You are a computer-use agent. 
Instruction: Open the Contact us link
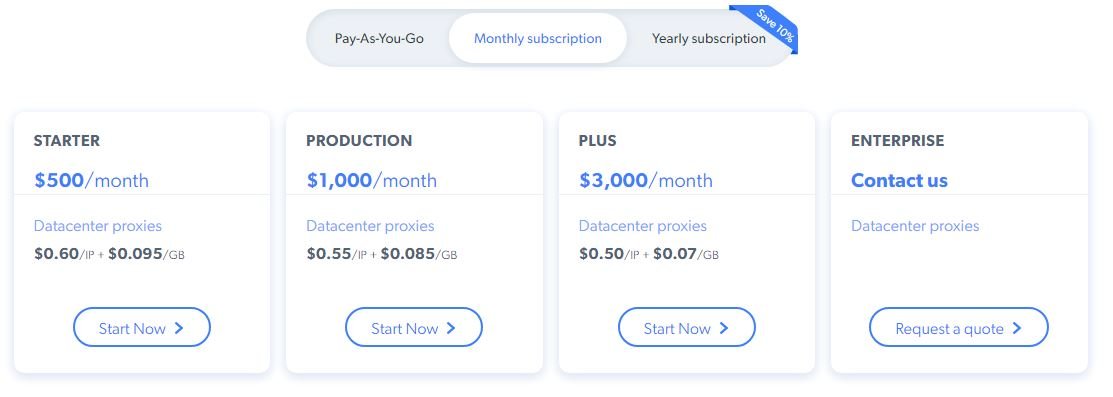(x=899, y=180)
